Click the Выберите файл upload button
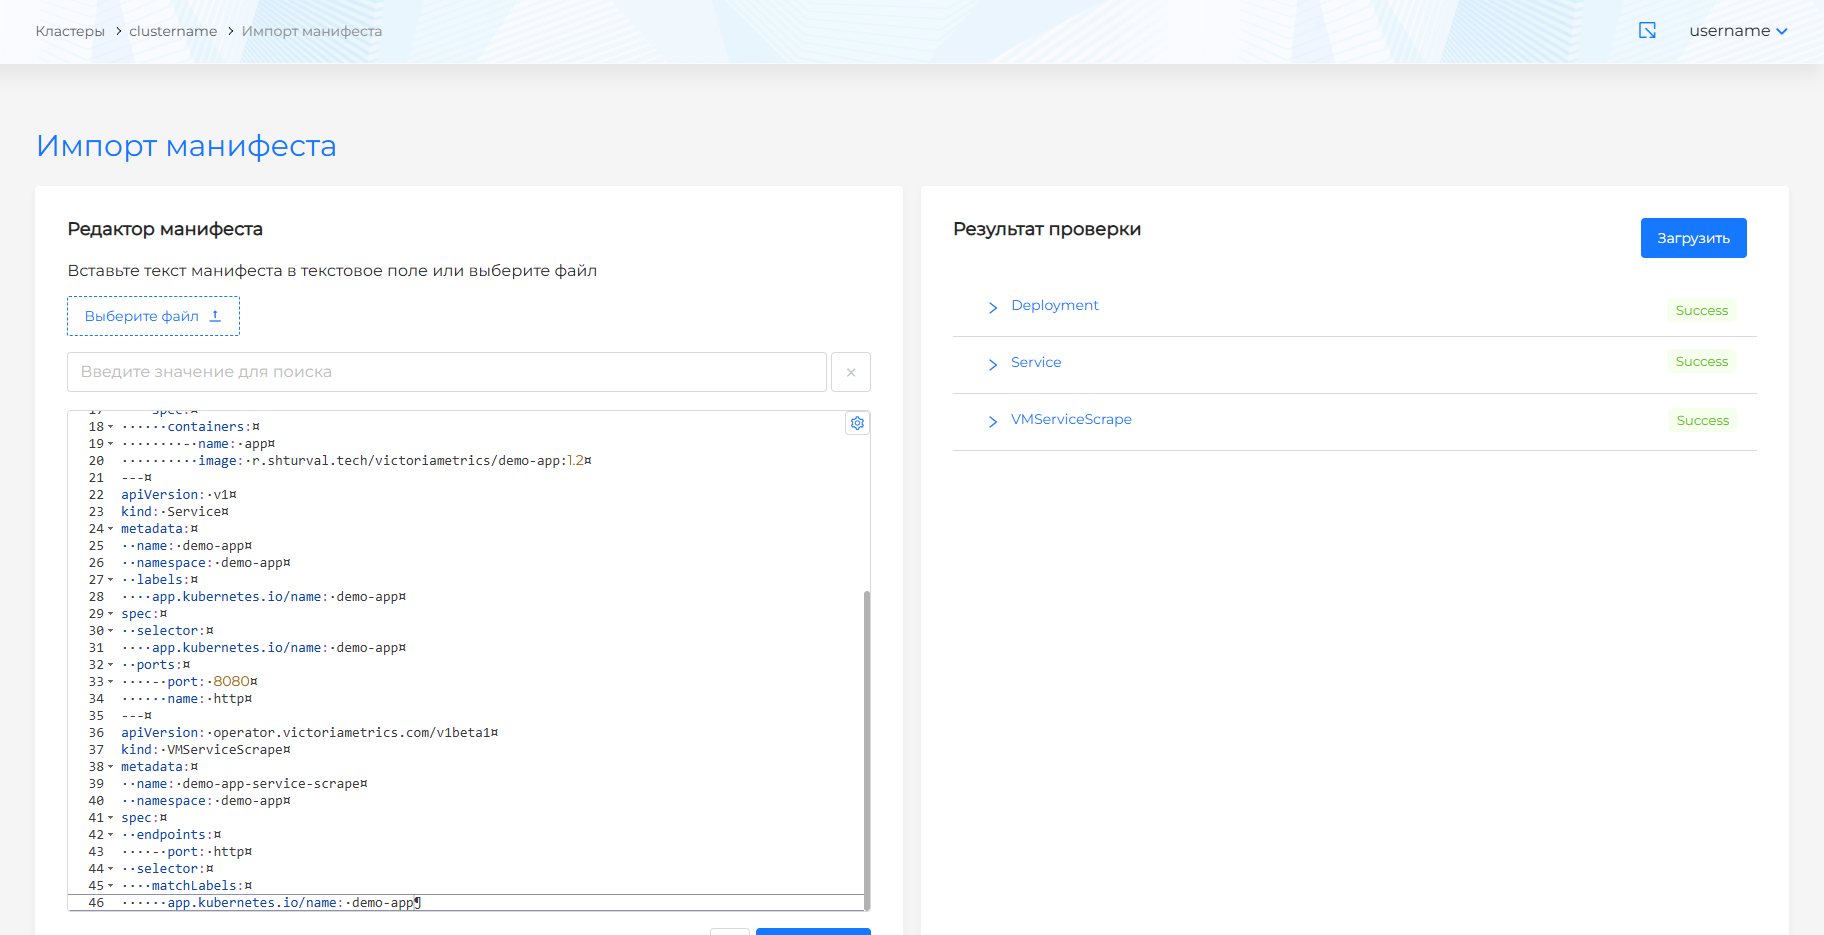Image resolution: width=1824 pixels, height=935 pixels. point(153,316)
